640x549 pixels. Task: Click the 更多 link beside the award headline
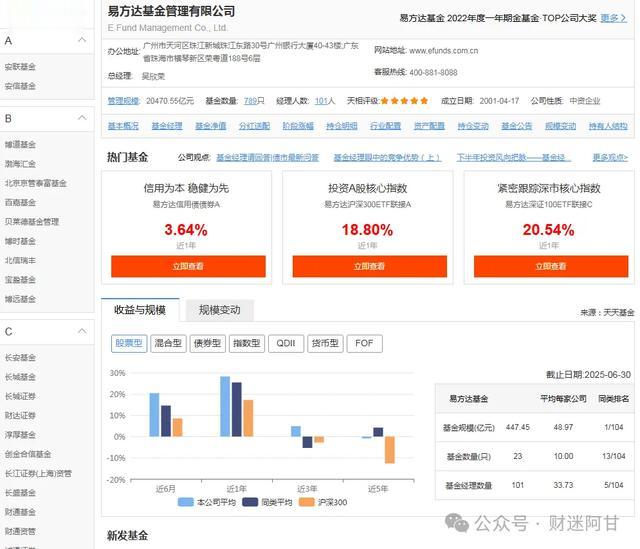(613, 18)
